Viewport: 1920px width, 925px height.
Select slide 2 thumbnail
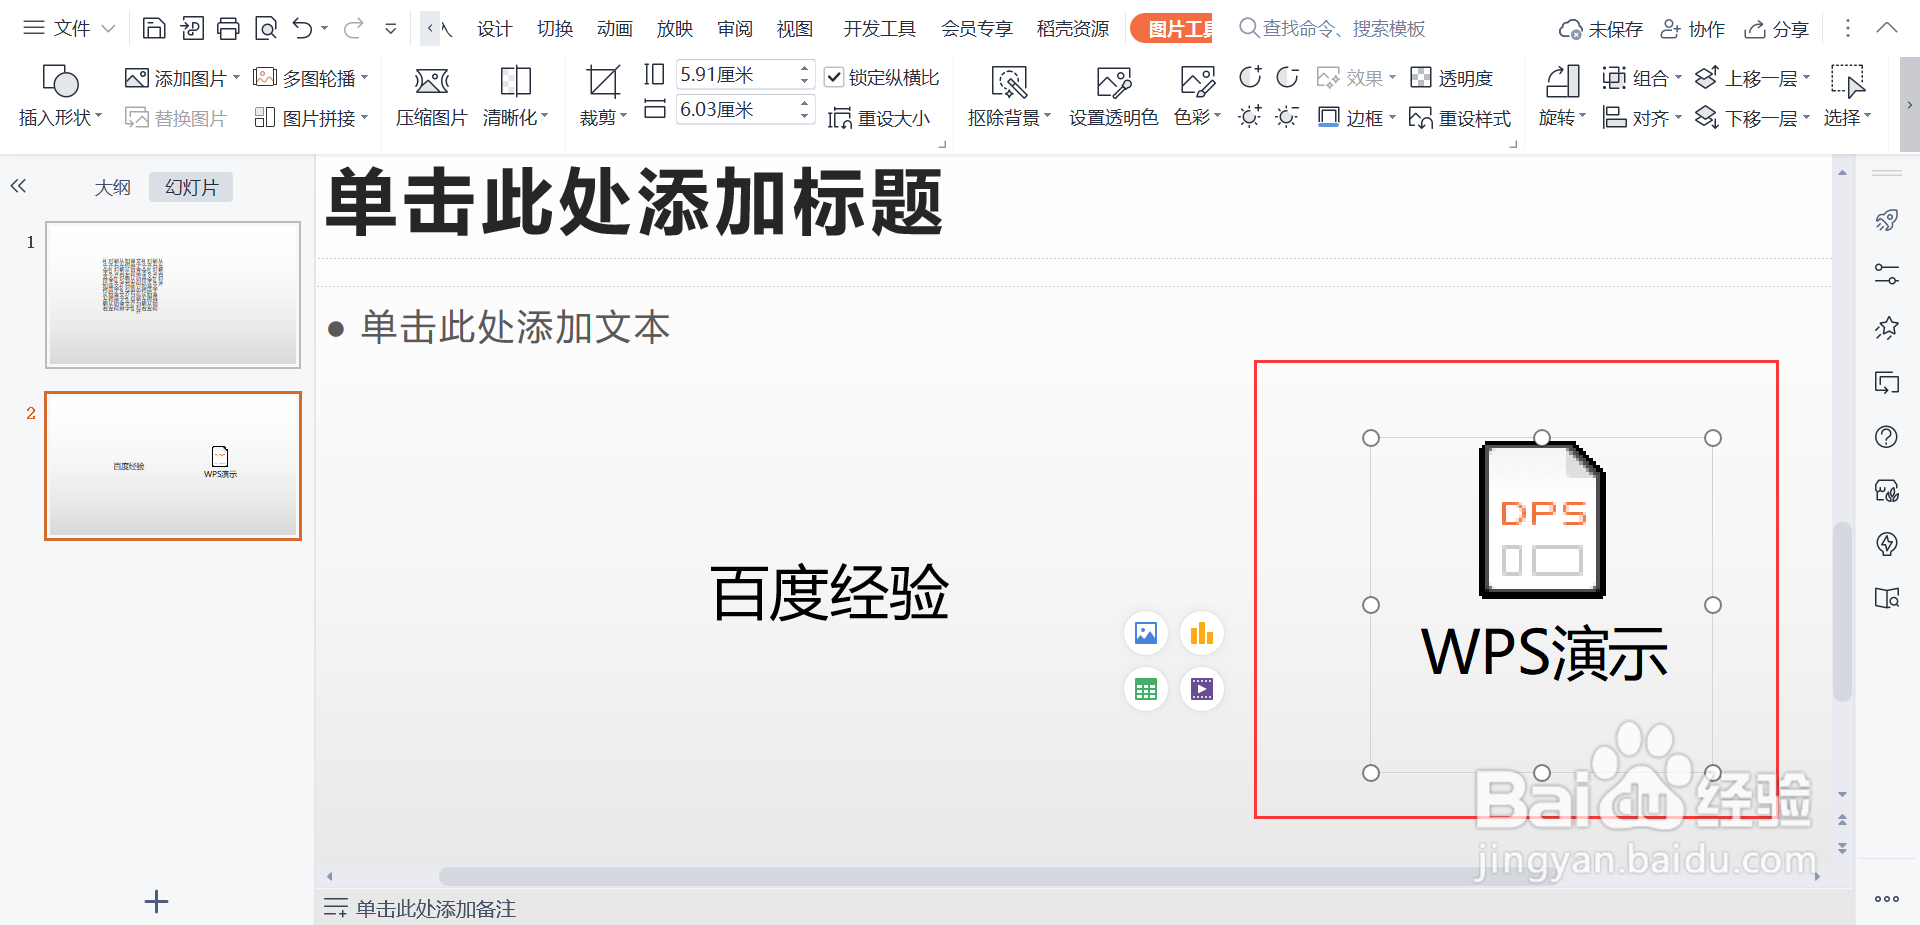(x=173, y=466)
